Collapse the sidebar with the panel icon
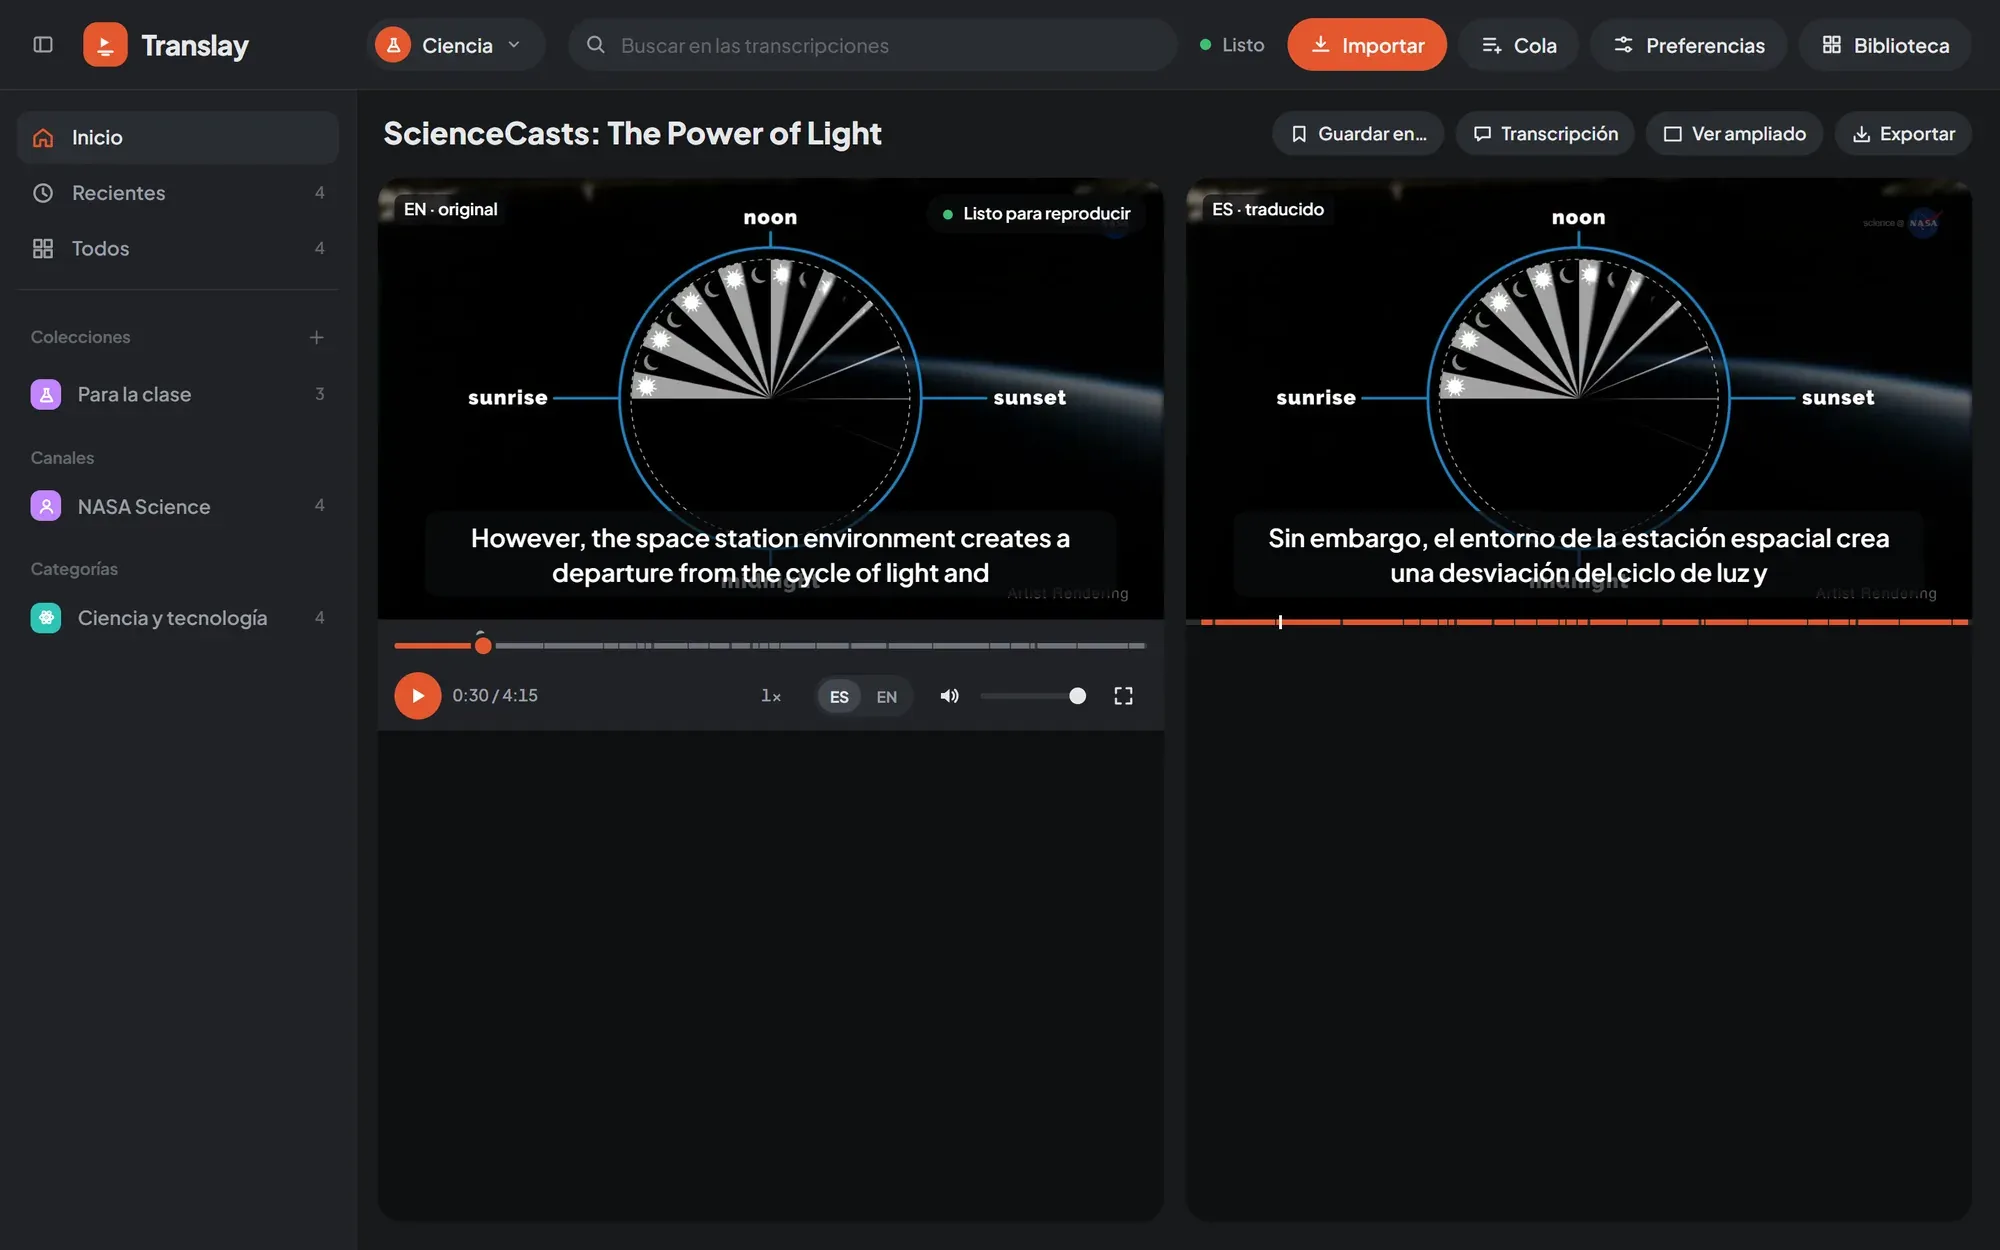The height and width of the screenshot is (1250, 2000). tap(43, 45)
